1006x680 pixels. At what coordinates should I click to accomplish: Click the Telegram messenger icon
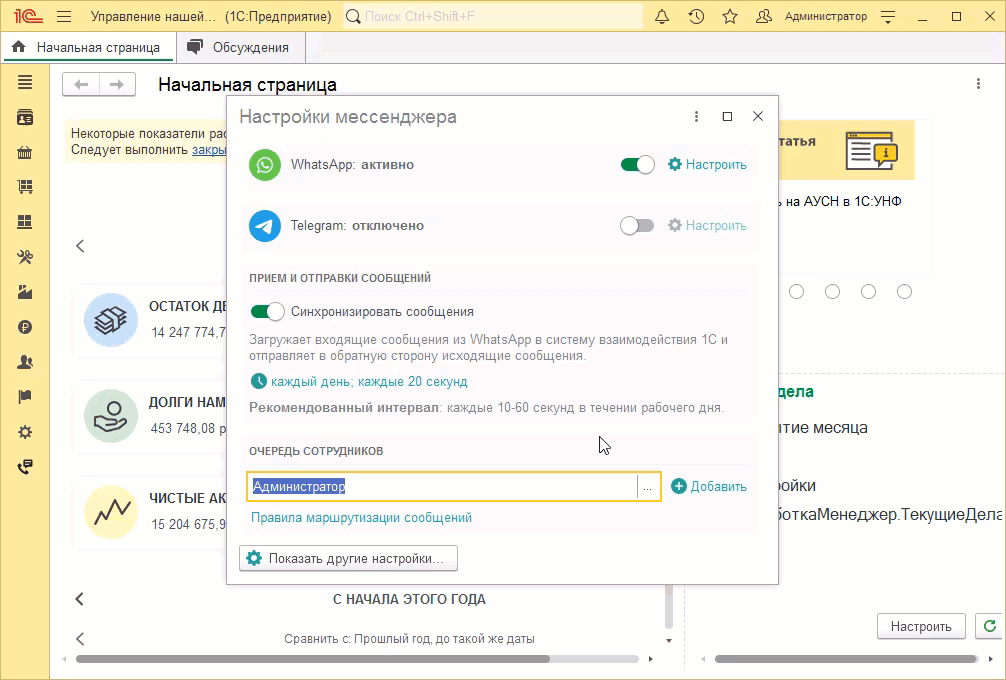(265, 226)
